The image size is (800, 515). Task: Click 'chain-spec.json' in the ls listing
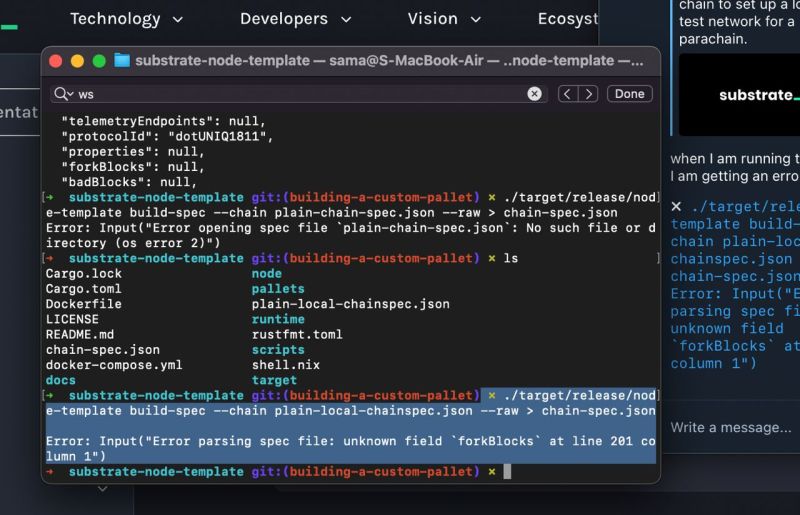(103, 350)
